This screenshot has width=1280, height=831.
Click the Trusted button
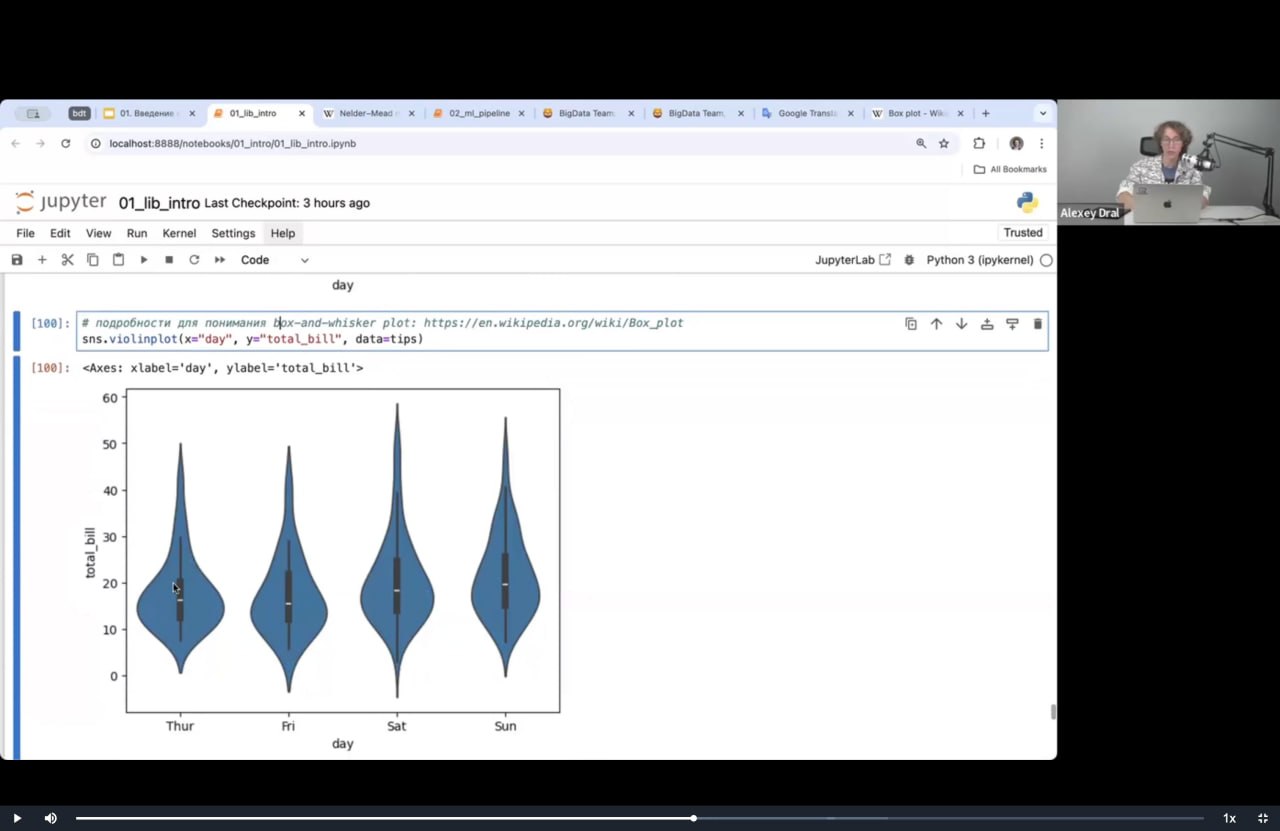[1023, 233]
